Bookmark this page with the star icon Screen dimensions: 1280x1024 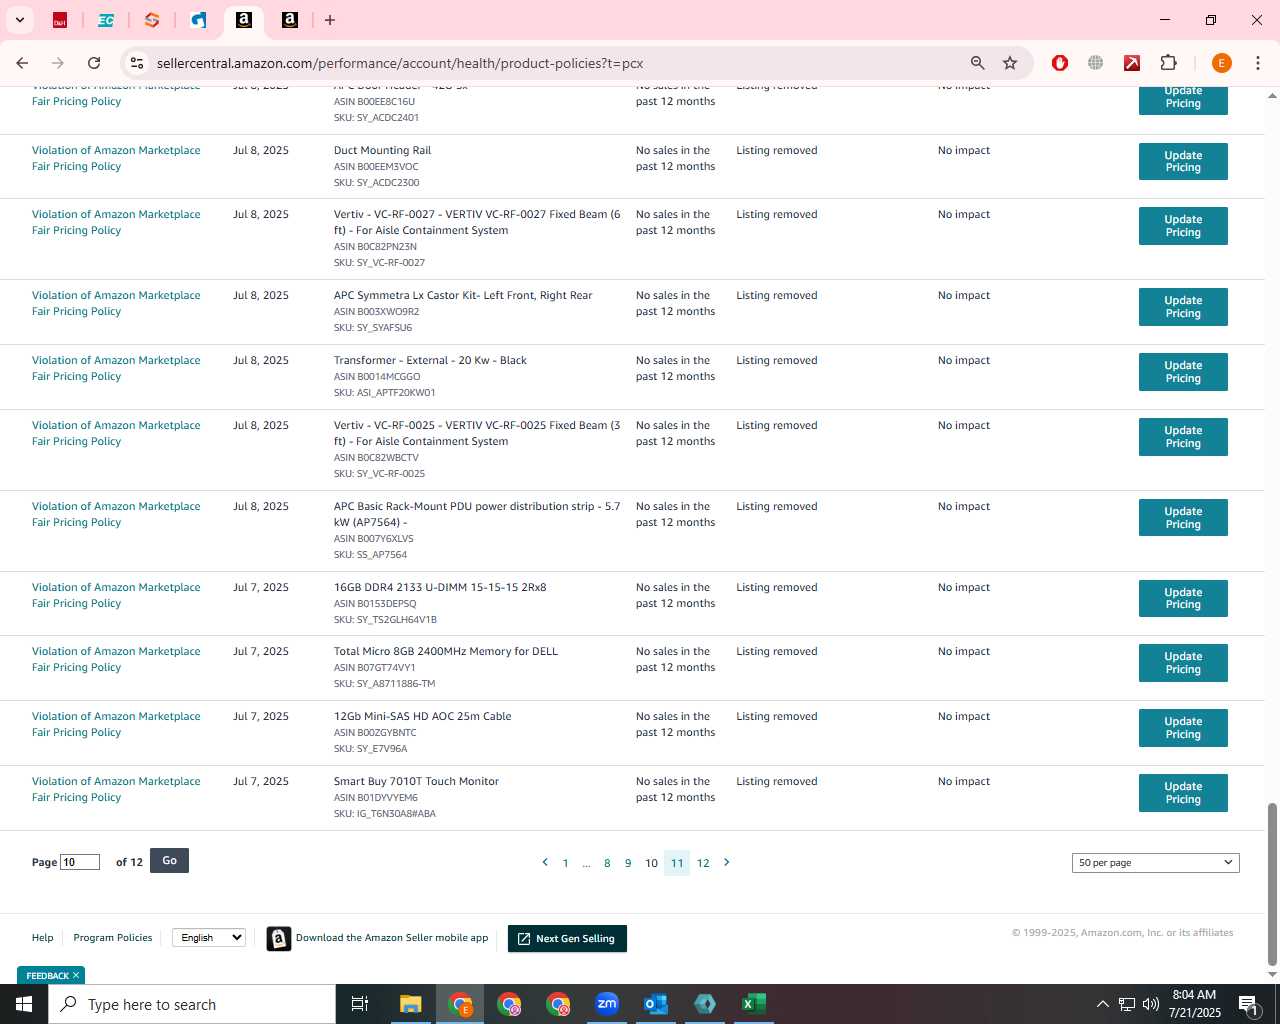[x=1010, y=63]
